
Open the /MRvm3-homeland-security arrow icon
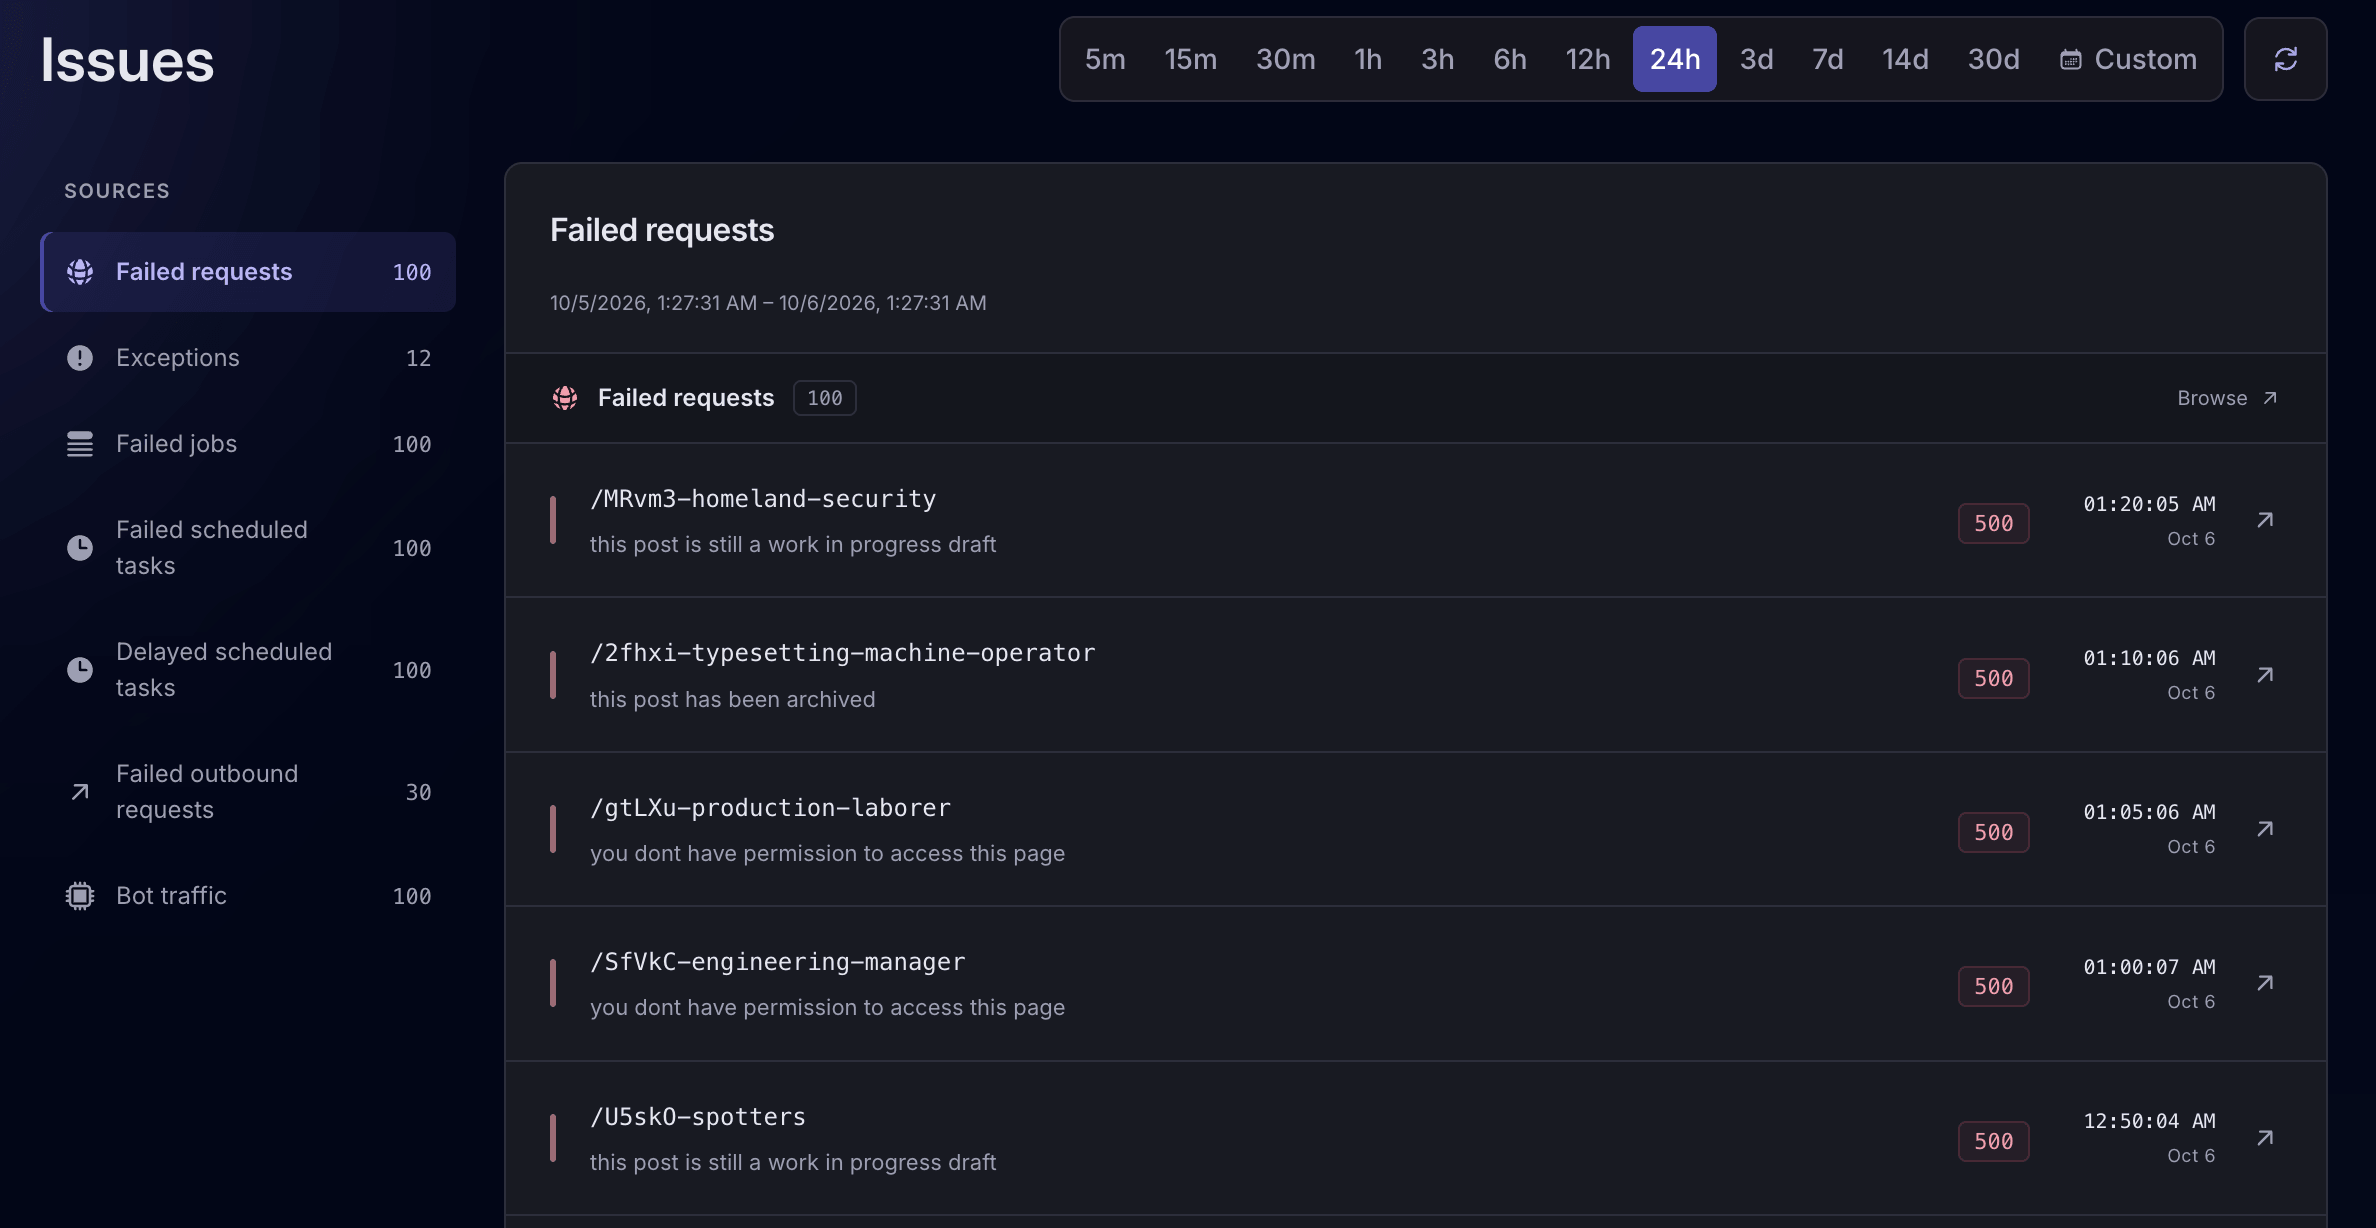2265,520
